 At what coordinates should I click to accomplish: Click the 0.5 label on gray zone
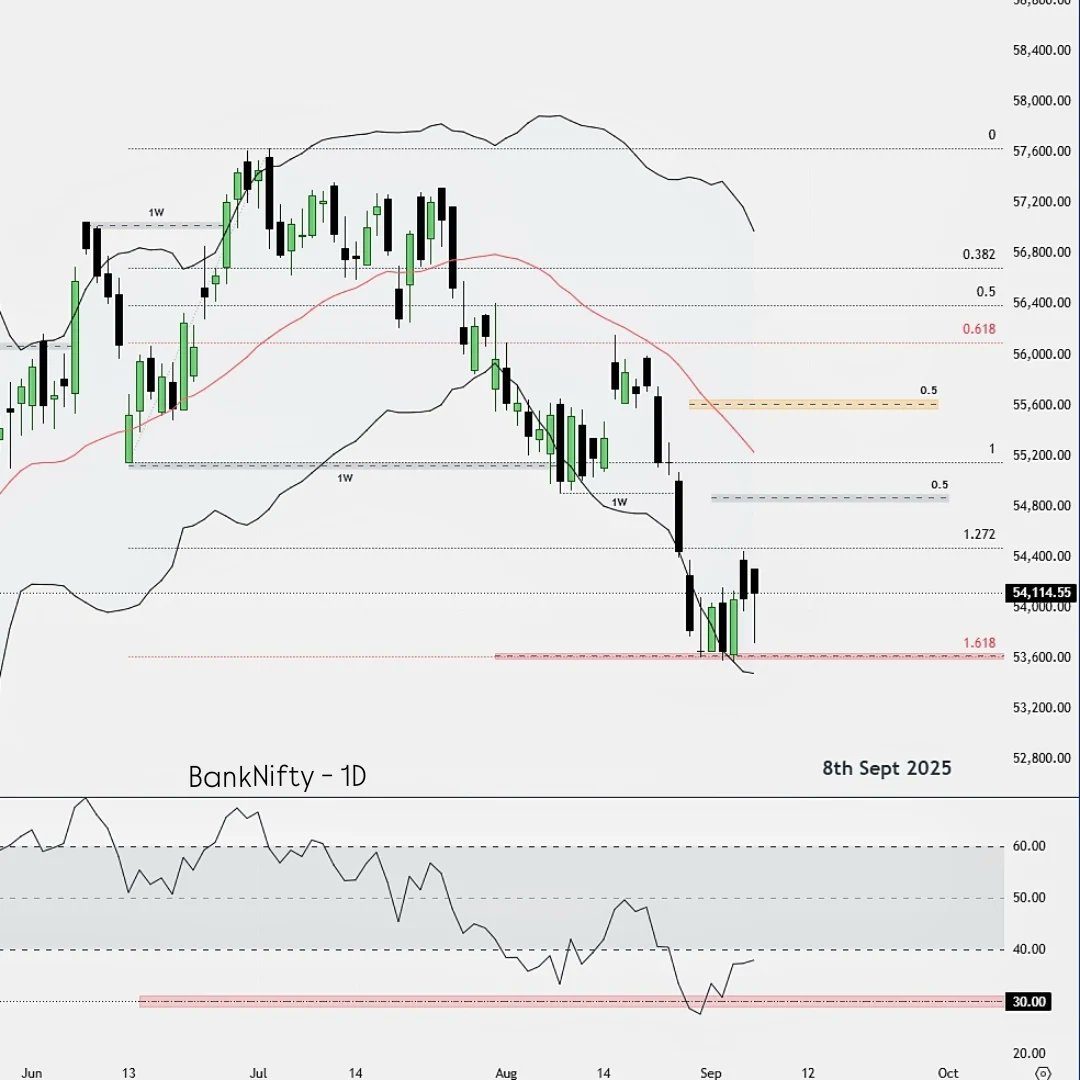tap(939, 484)
